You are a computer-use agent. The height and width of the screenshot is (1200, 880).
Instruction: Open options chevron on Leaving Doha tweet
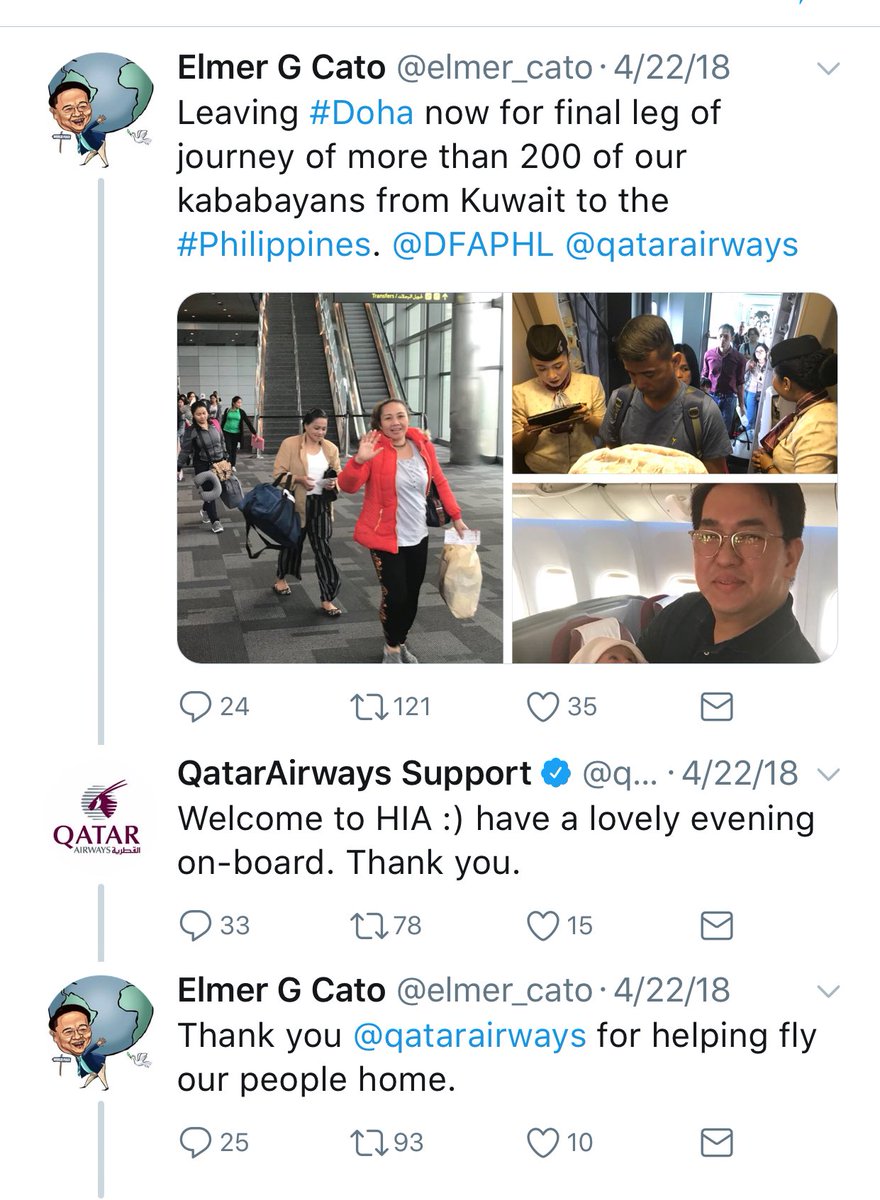828,70
